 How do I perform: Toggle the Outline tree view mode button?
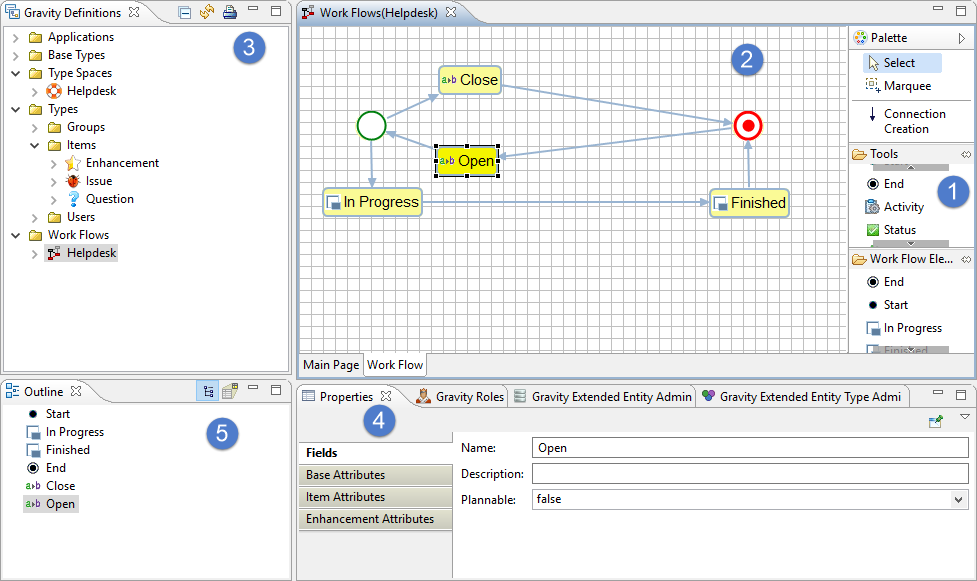tap(207, 391)
